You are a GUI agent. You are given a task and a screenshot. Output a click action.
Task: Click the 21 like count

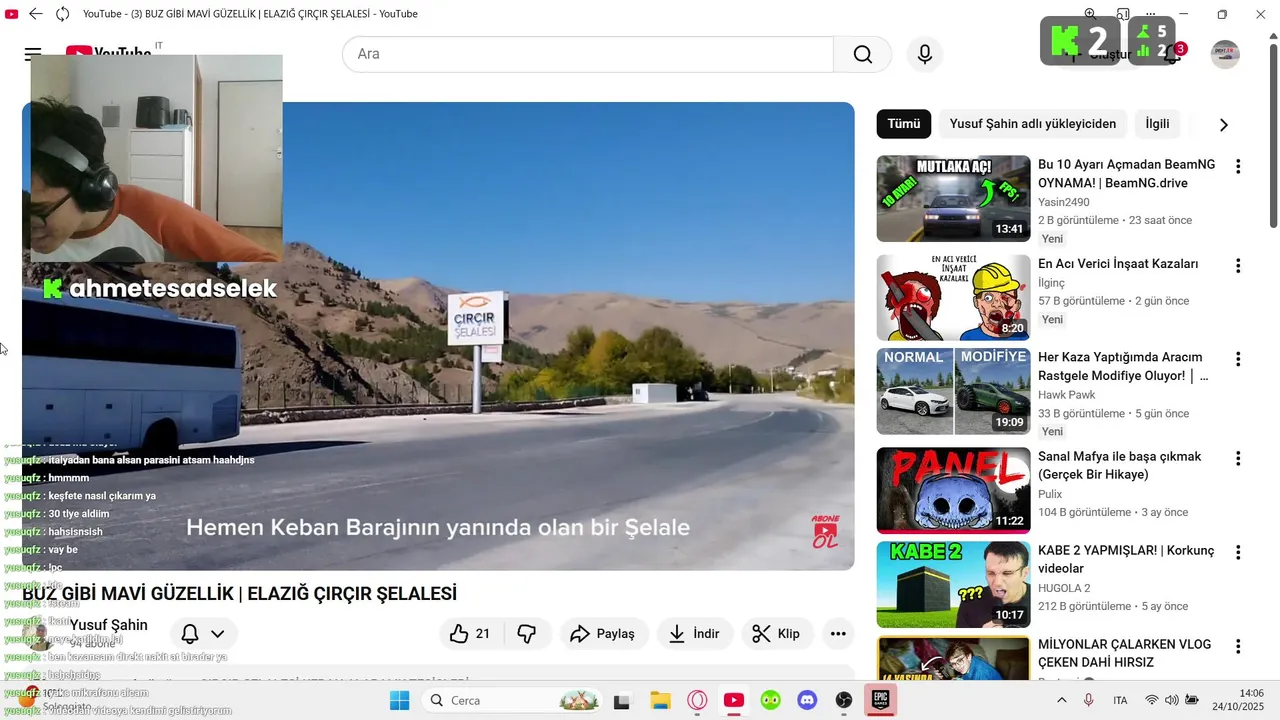[483, 634]
